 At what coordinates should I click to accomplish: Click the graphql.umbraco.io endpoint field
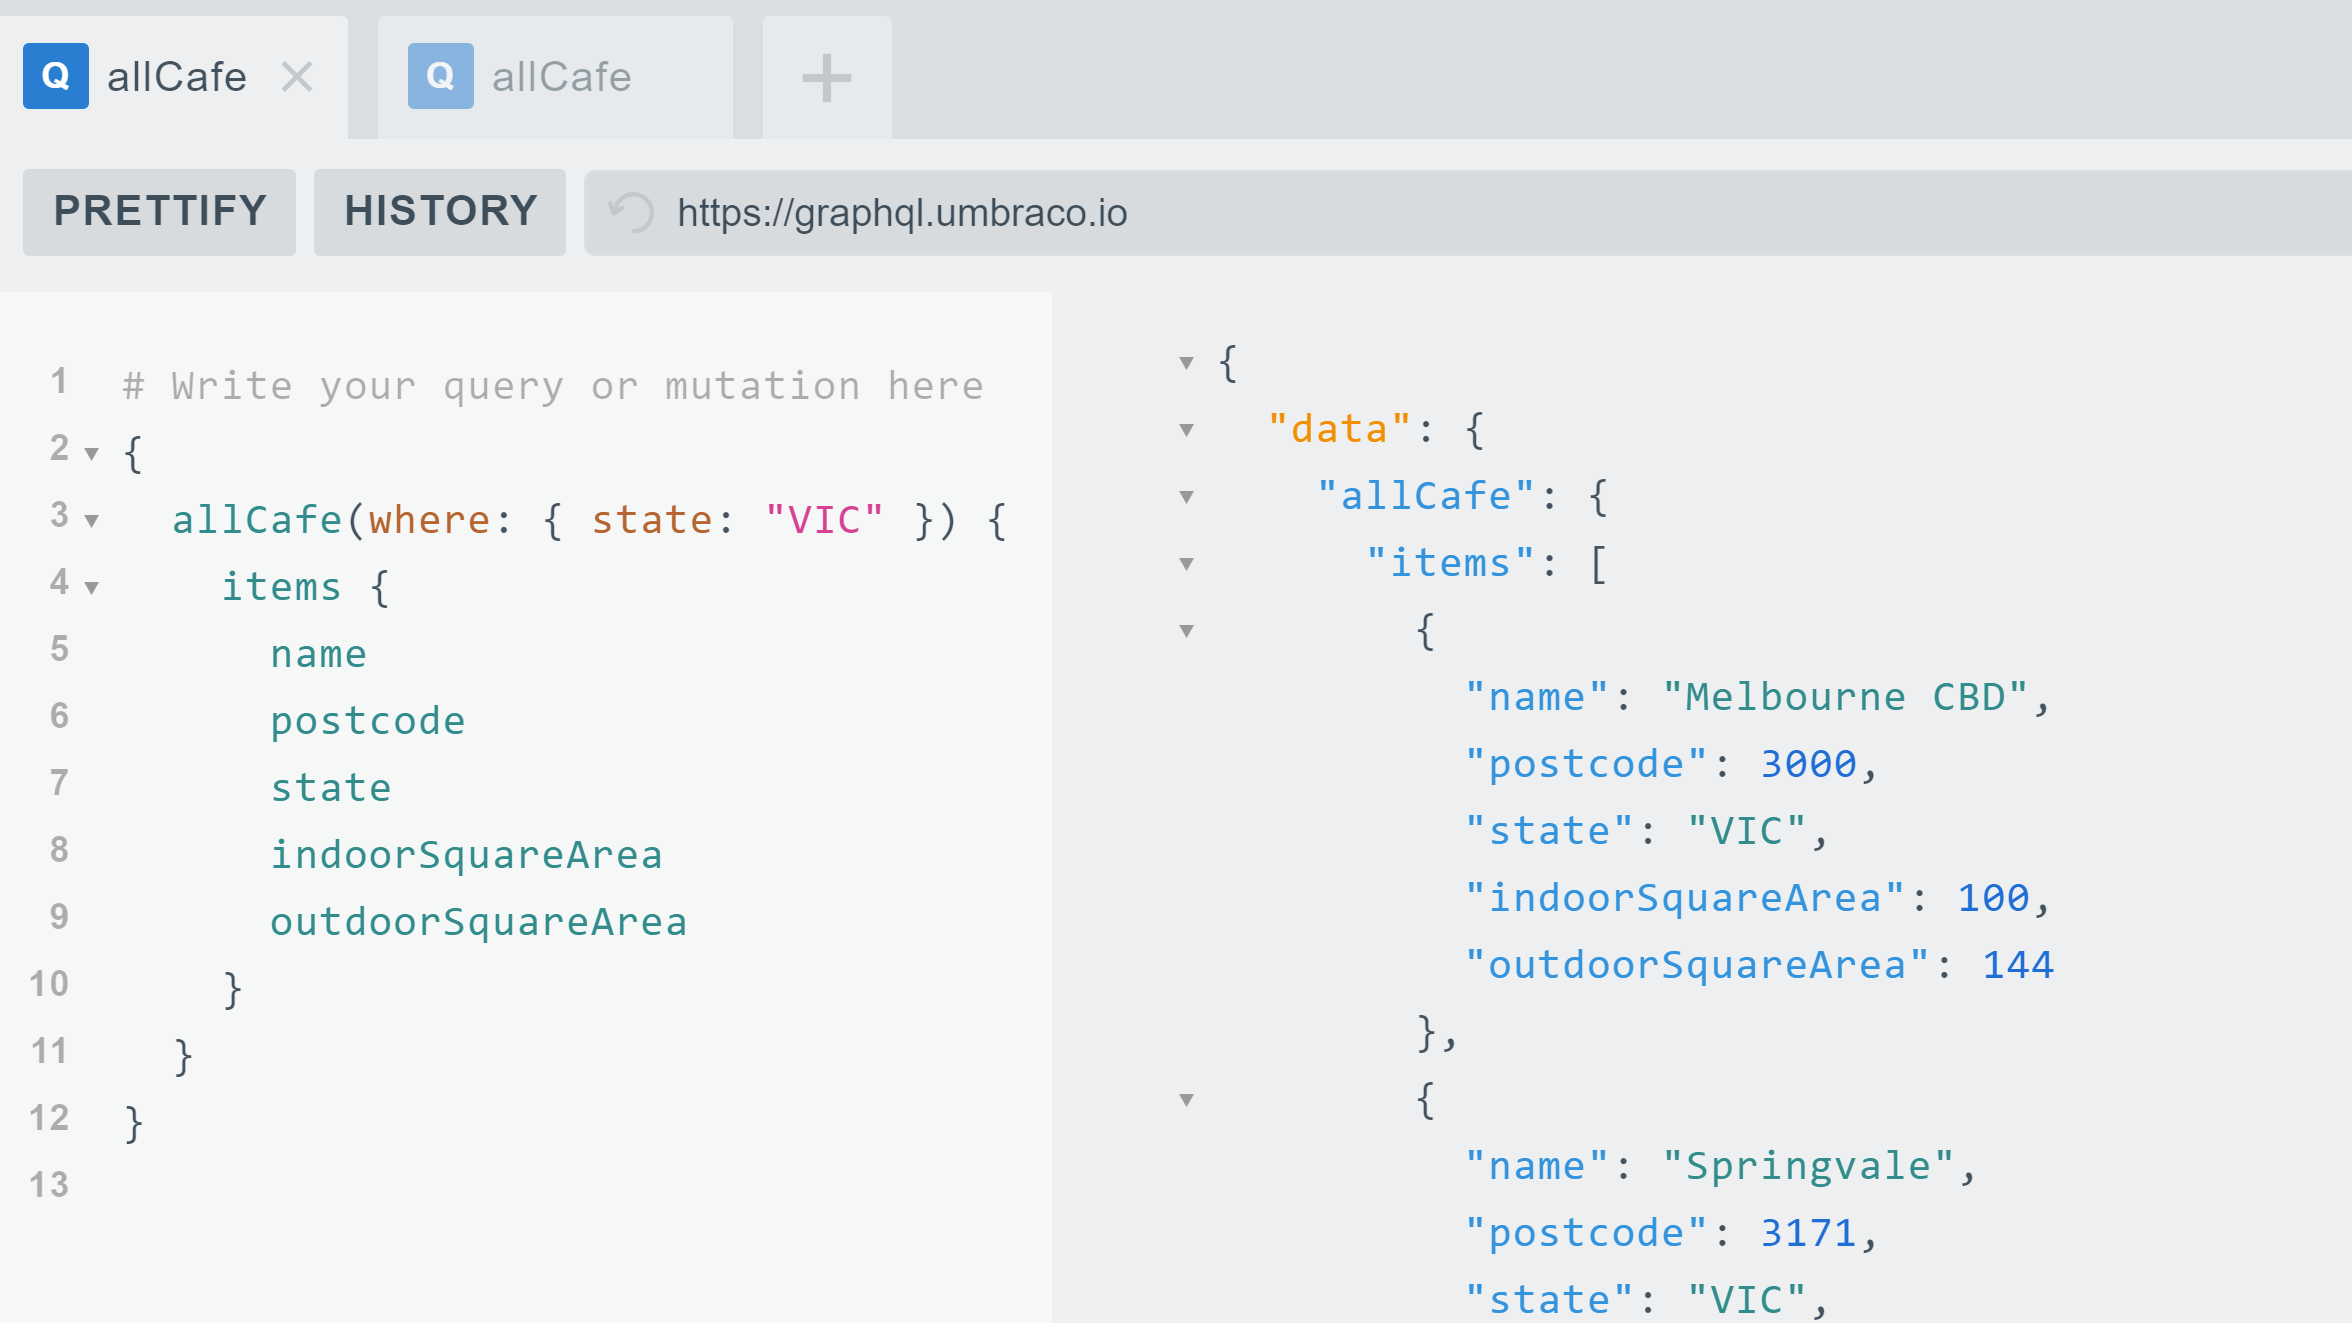(x=903, y=212)
